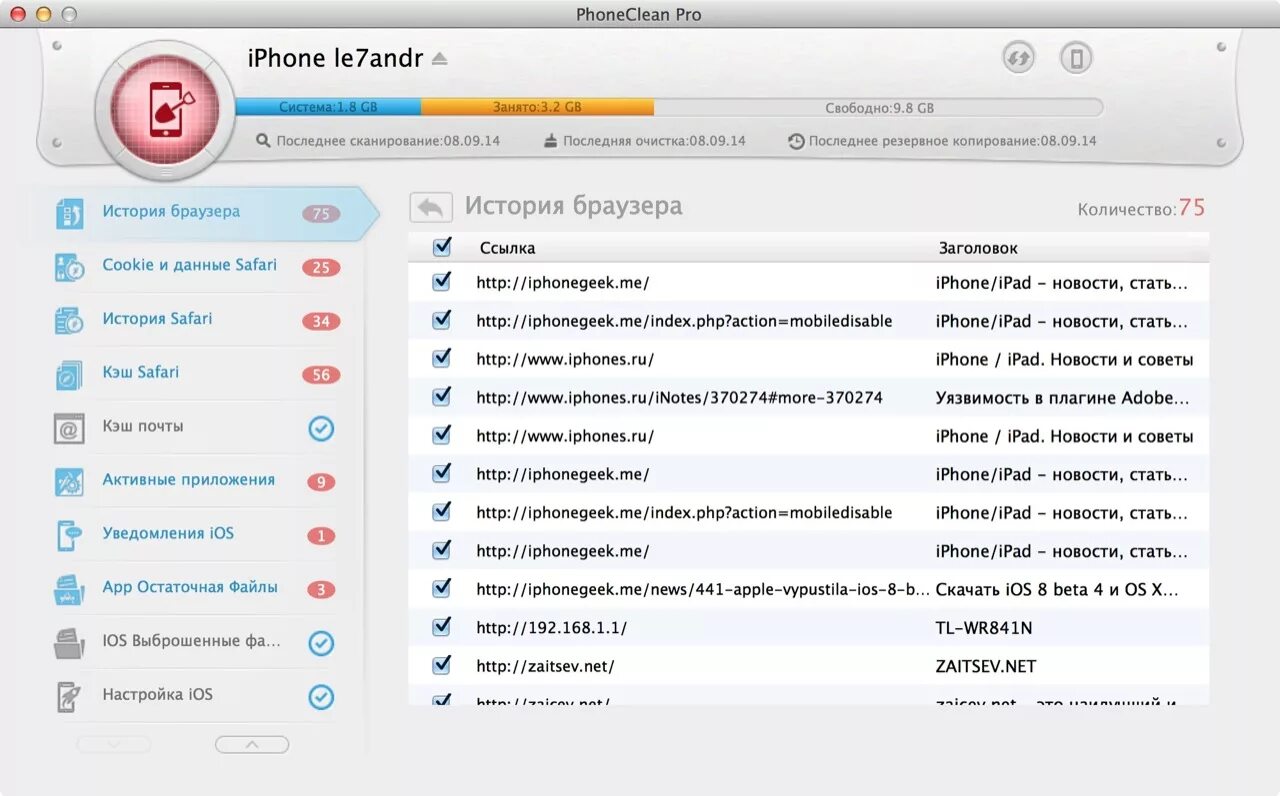Click the IOS Выброшенные файлы folder icon
This screenshot has height=796, width=1280.
coord(69,643)
